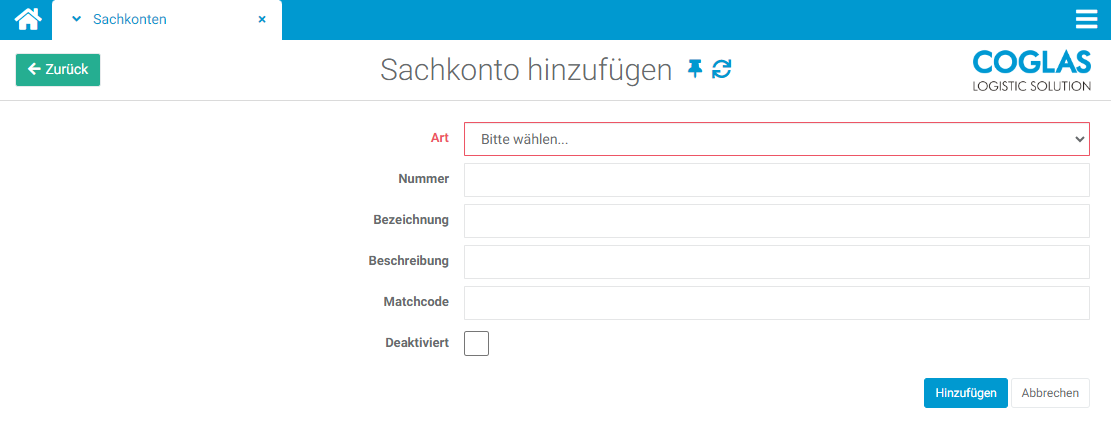Image resolution: width=1111 pixels, height=429 pixels.
Task: Close the Sachkonten tab with the x
Action: click(262, 19)
